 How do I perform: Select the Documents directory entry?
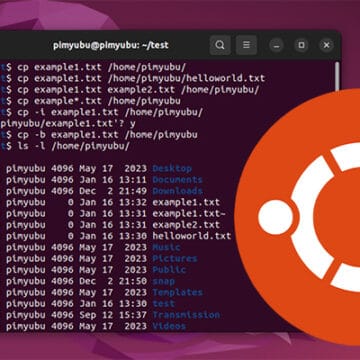click(177, 180)
